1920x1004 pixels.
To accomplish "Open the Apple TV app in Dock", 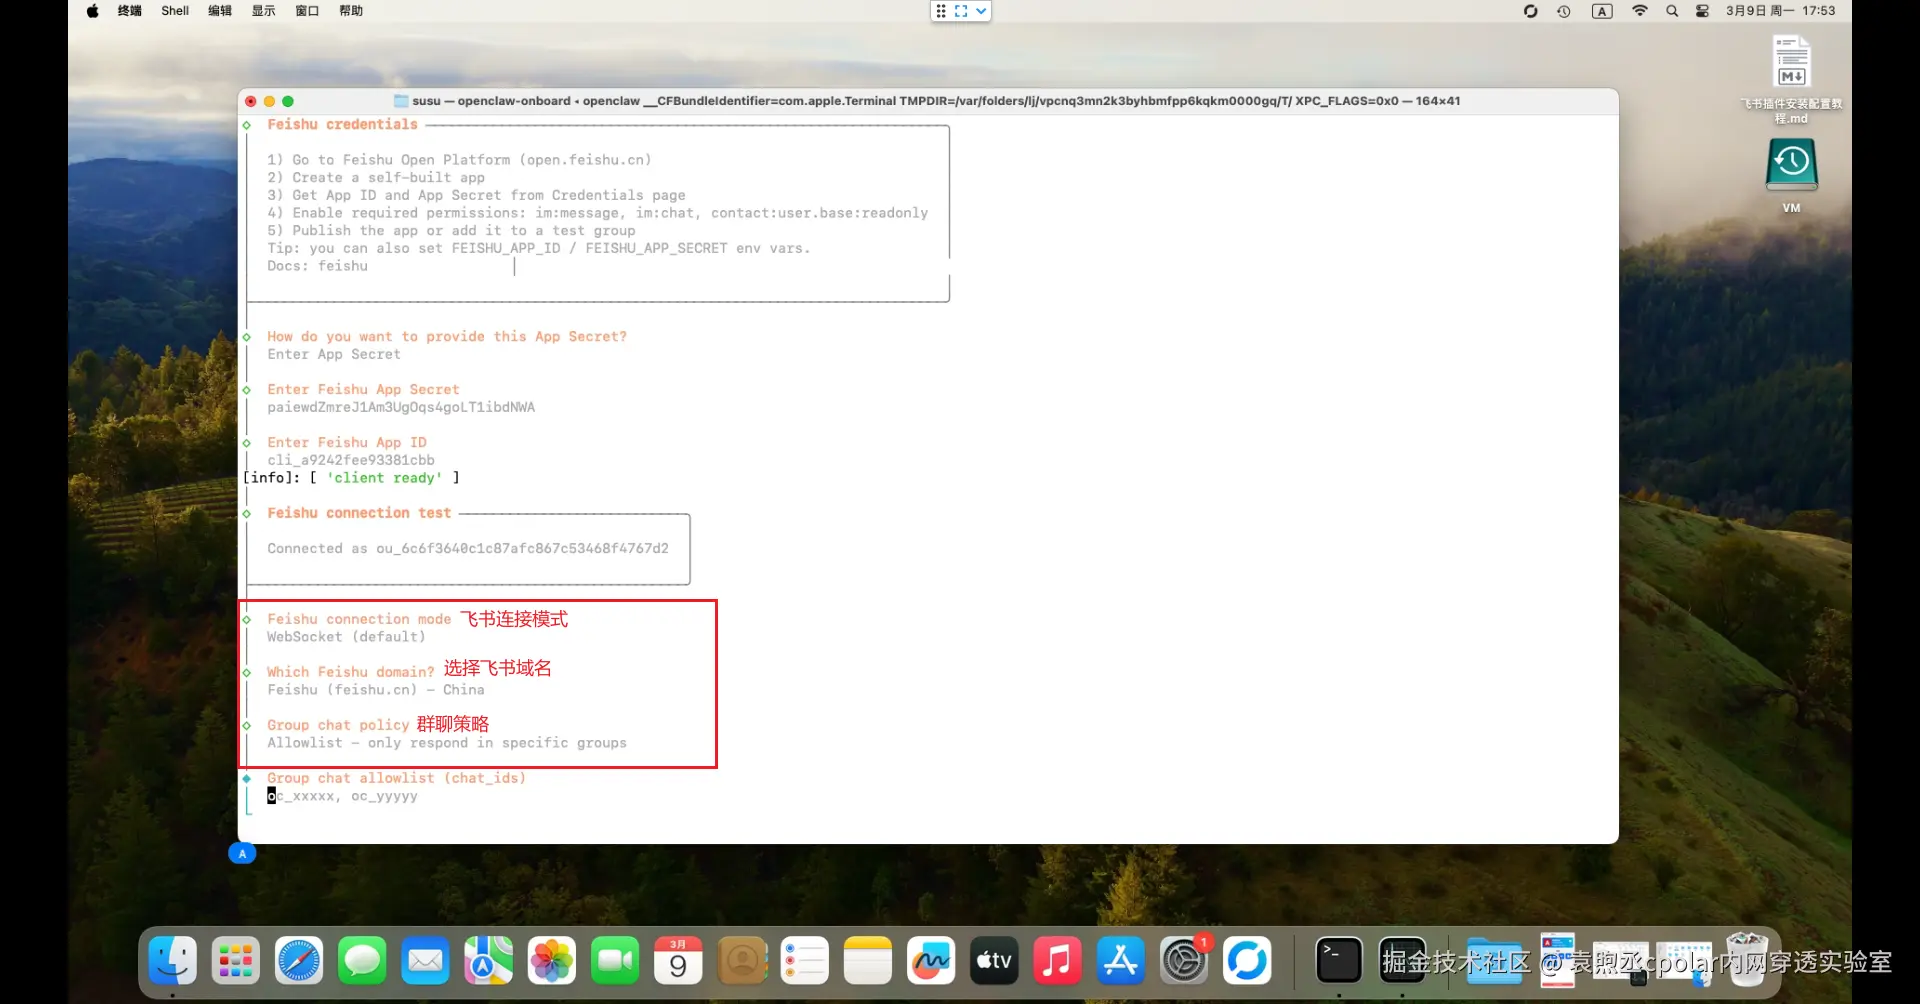I will tap(994, 961).
